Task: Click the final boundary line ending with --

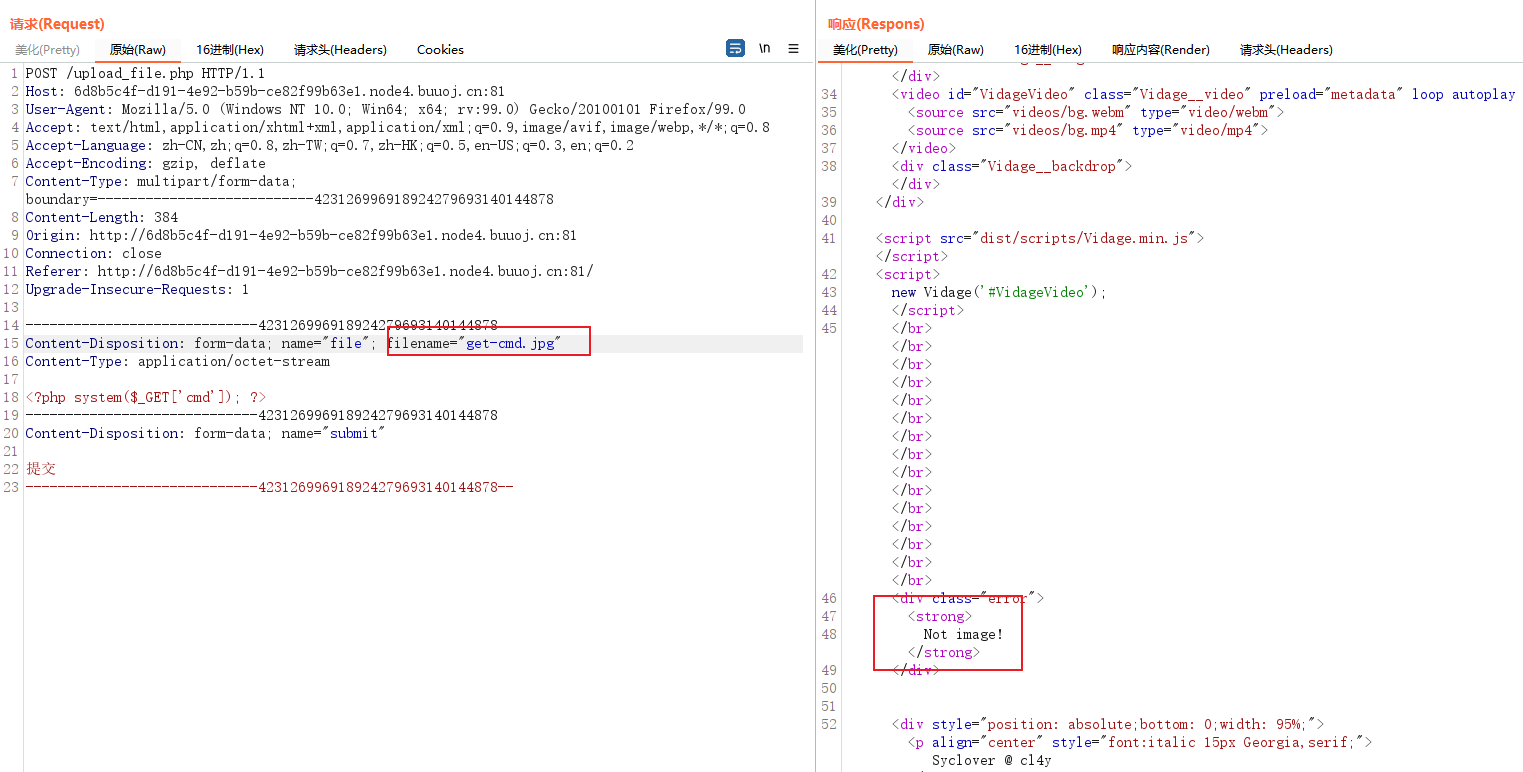Action: click(269, 487)
